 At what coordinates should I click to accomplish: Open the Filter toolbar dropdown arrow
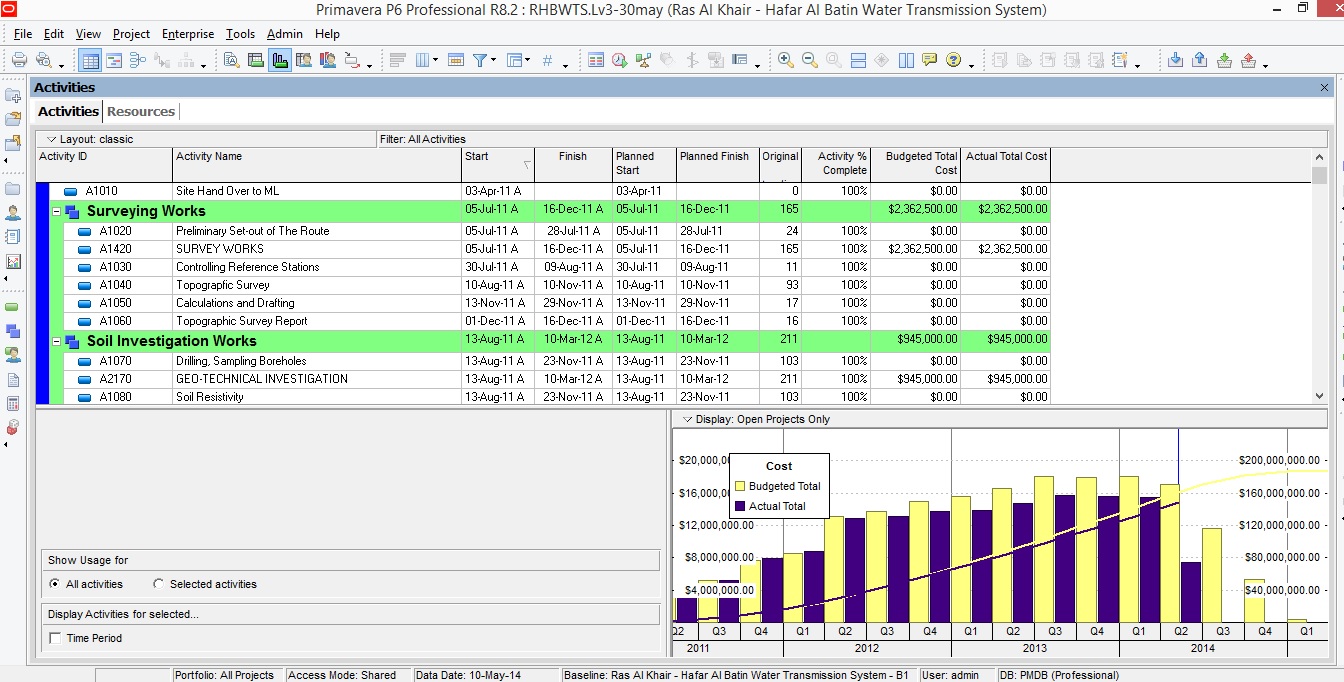[x=494, y=61]
